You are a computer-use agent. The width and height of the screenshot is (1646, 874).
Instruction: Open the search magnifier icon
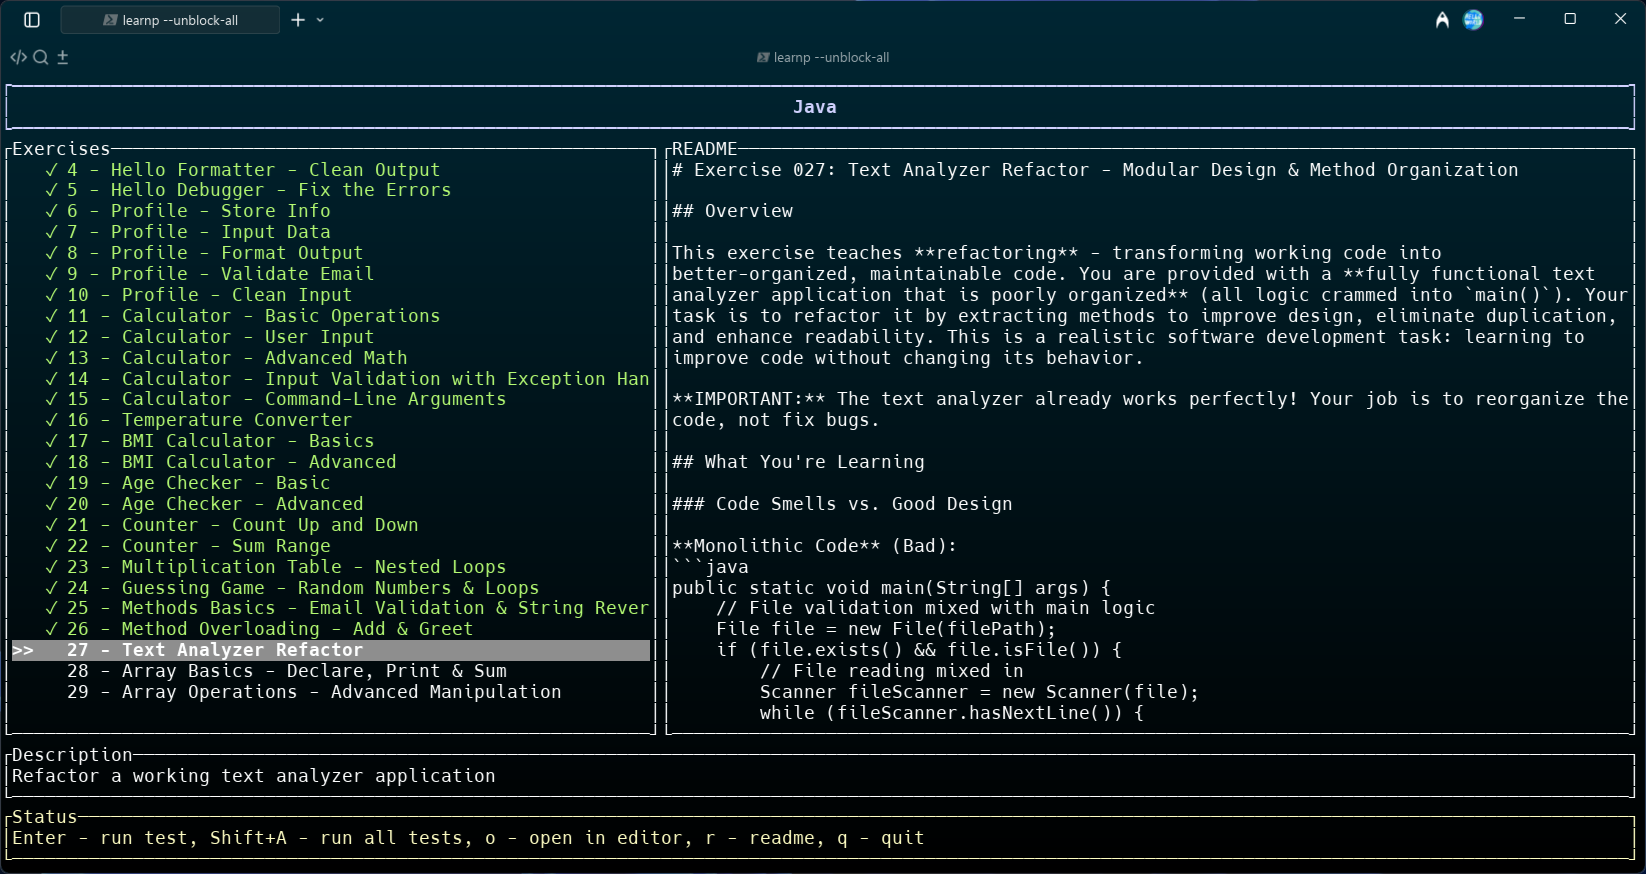(40, 57)
